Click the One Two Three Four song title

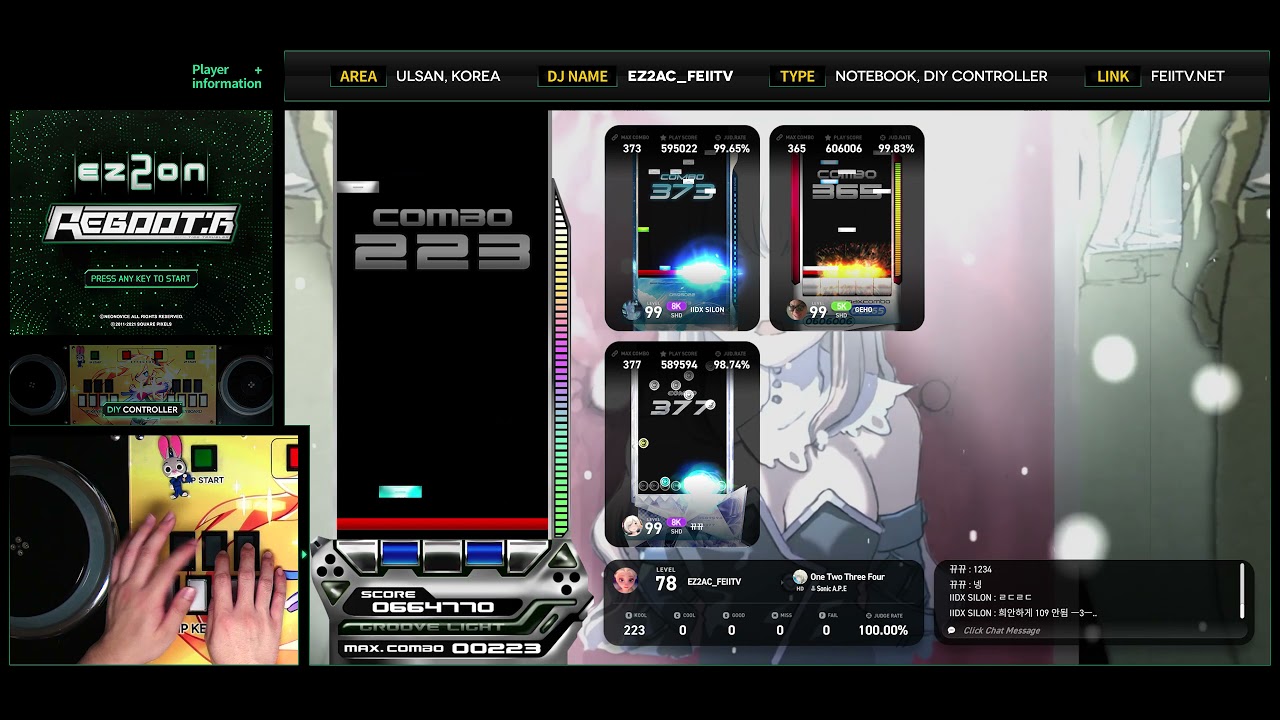pyautogui.click(x=847, y=577)
